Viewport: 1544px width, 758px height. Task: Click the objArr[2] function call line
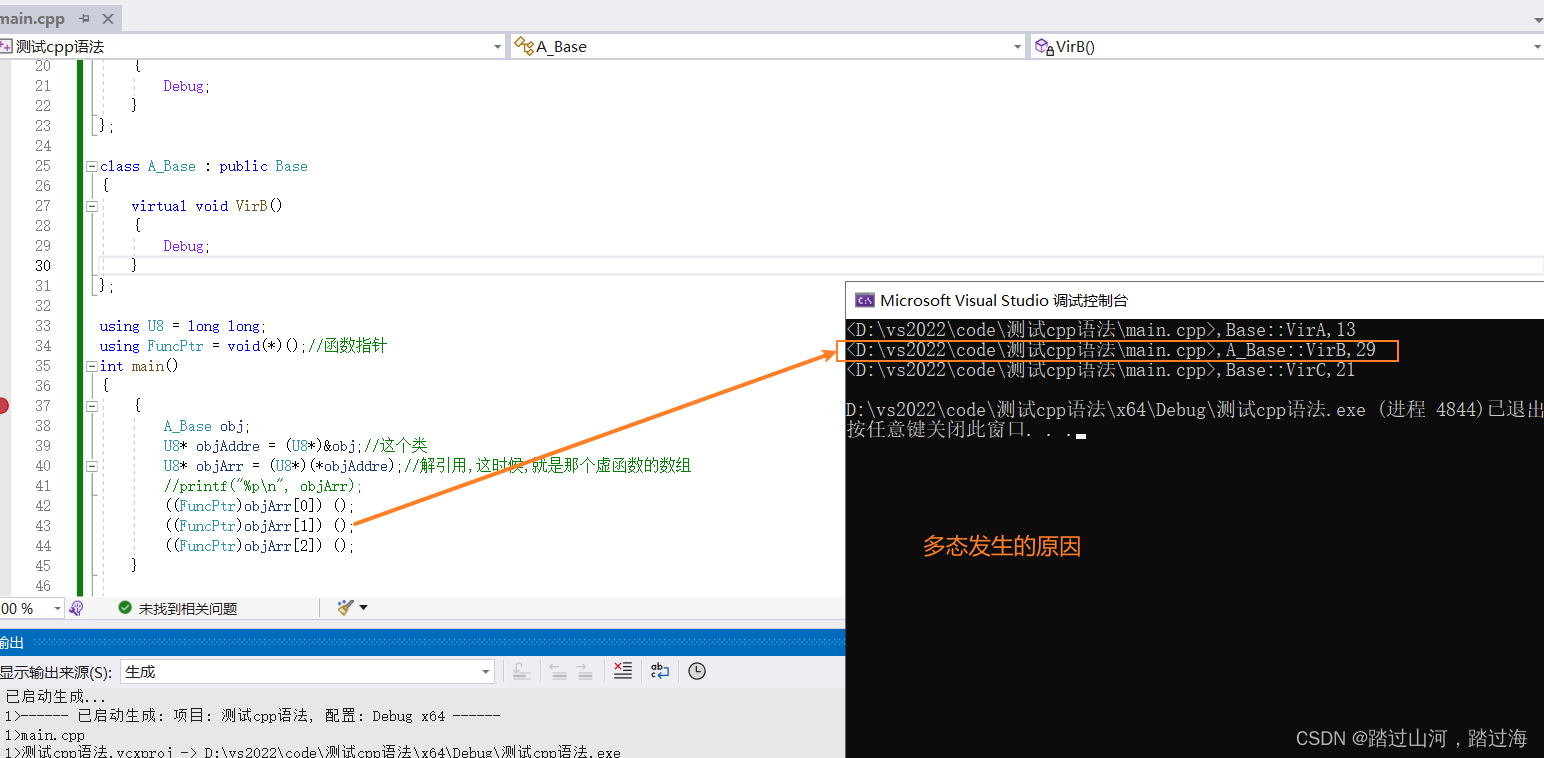tap(259, 546)
